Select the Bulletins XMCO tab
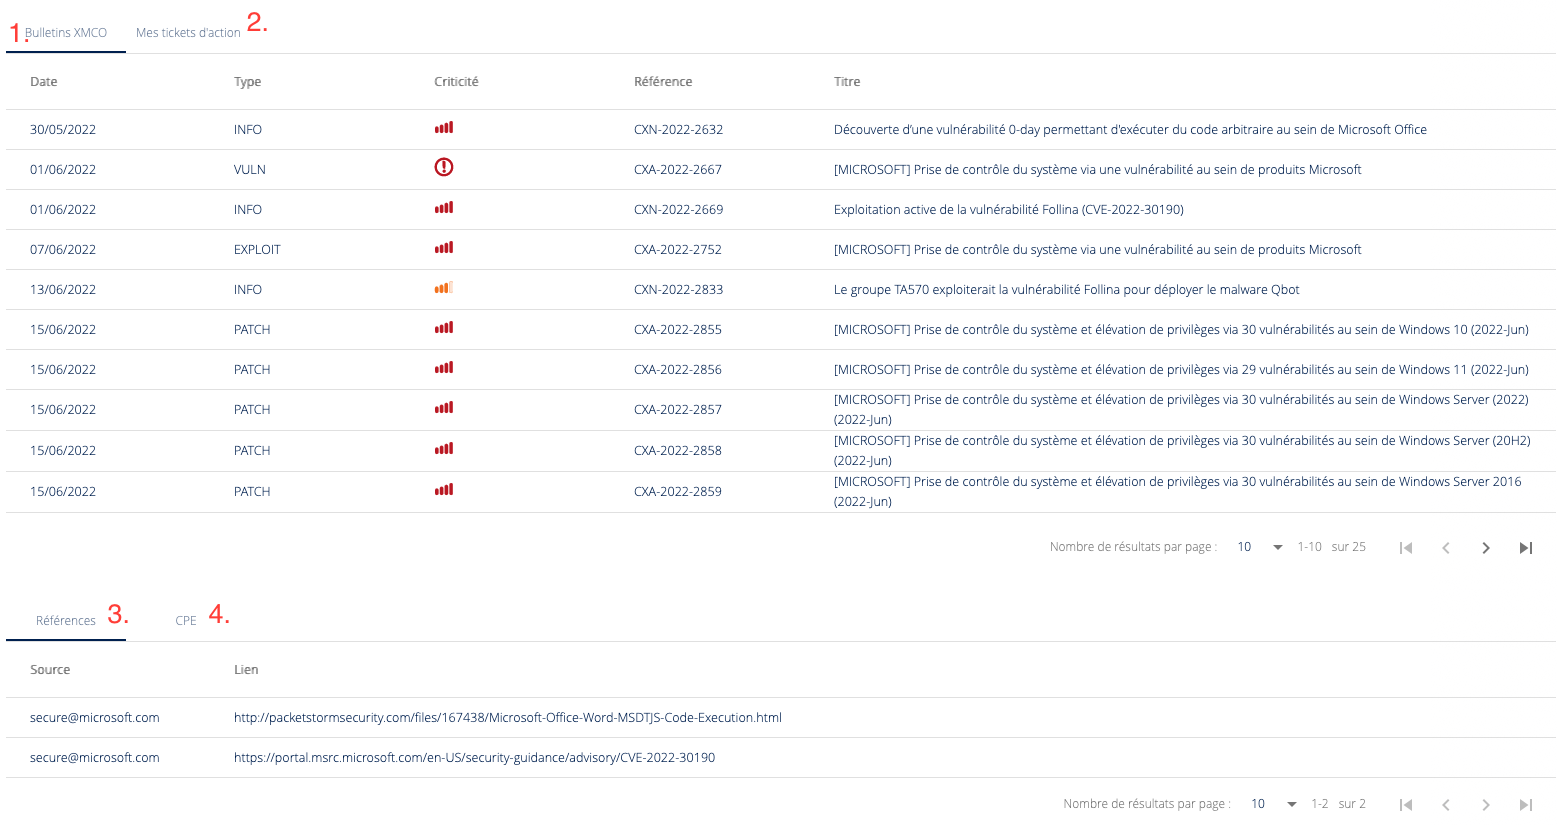1557x825 pixels. pos(66,33)
